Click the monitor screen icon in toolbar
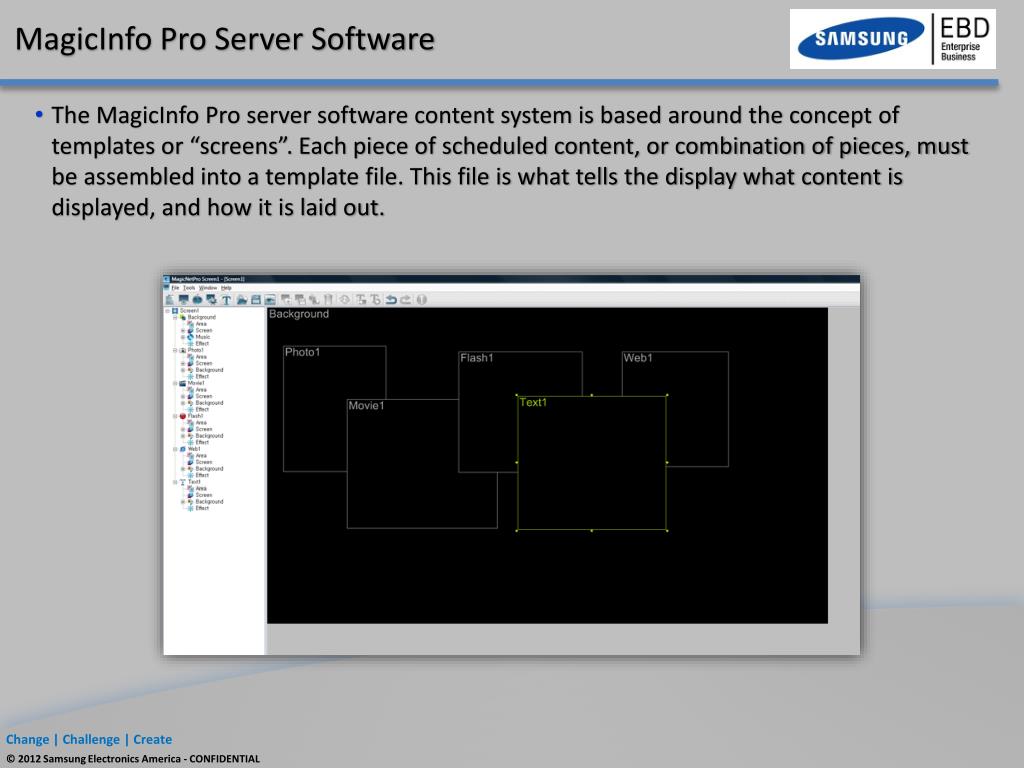 (x=184, y=300)
